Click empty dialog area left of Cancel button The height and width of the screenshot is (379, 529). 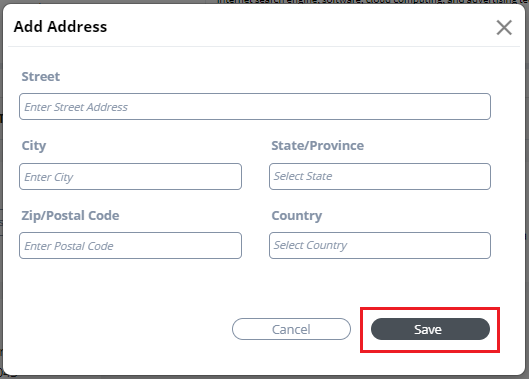click(118, 329)
